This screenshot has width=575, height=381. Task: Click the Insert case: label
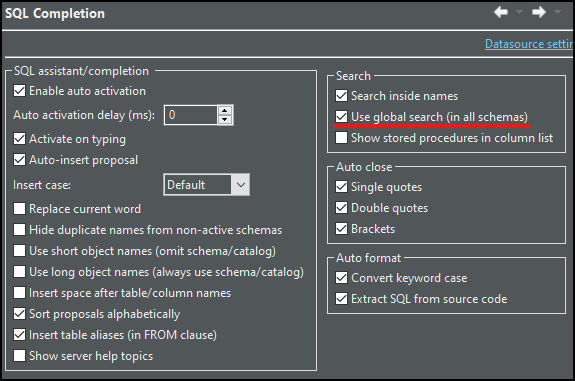pyautogui.click(x=42, y=185)
